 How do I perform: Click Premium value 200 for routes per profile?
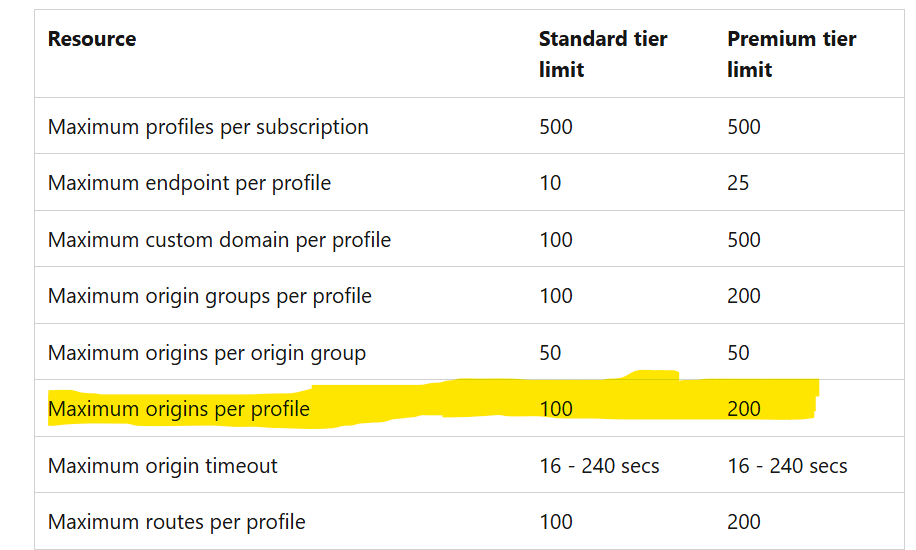744,522
